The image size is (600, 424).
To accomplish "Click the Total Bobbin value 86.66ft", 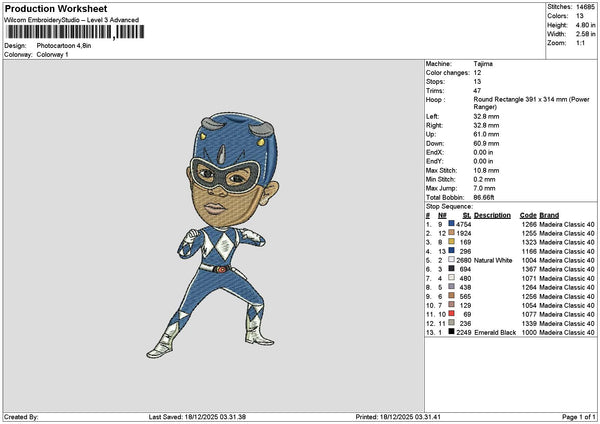I will [x=484, y=197].
